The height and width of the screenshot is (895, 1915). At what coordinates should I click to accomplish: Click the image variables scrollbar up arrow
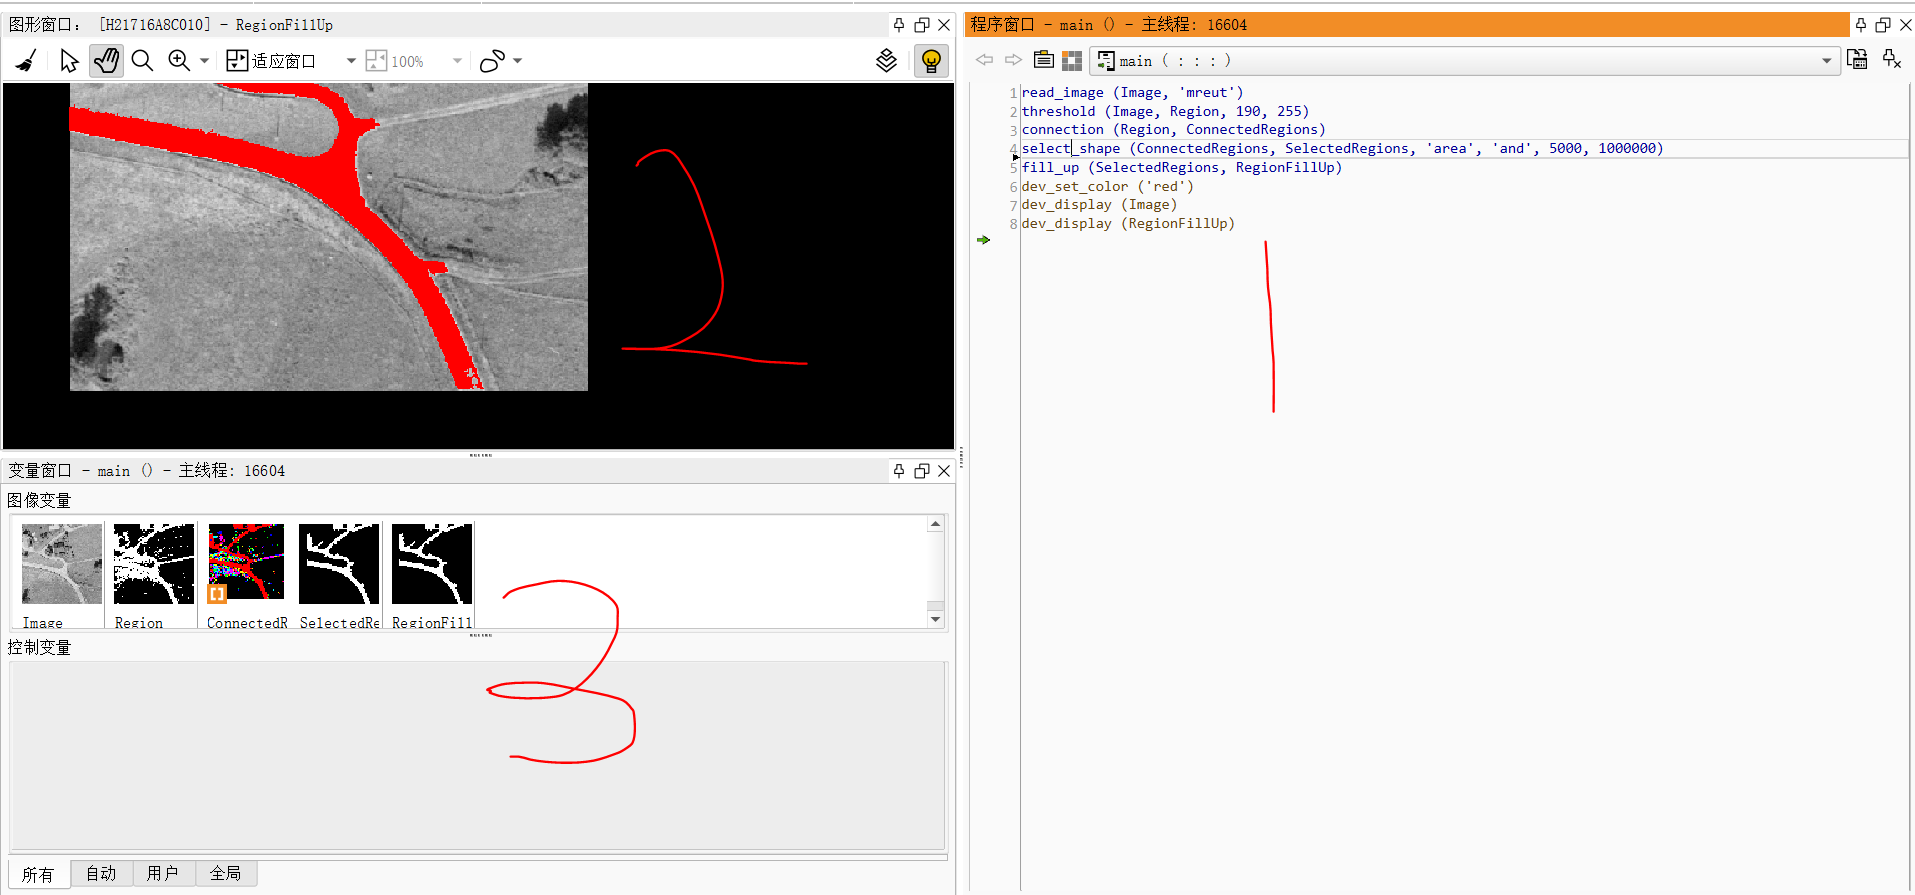(935, 524)
